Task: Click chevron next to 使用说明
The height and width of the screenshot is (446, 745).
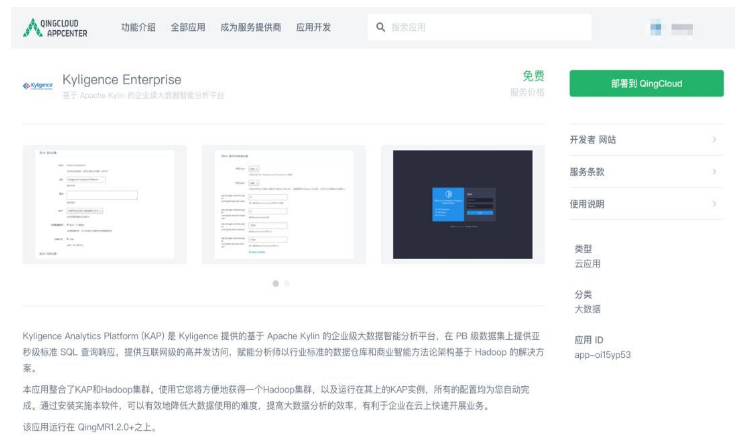Action: [x=714, y=204]
